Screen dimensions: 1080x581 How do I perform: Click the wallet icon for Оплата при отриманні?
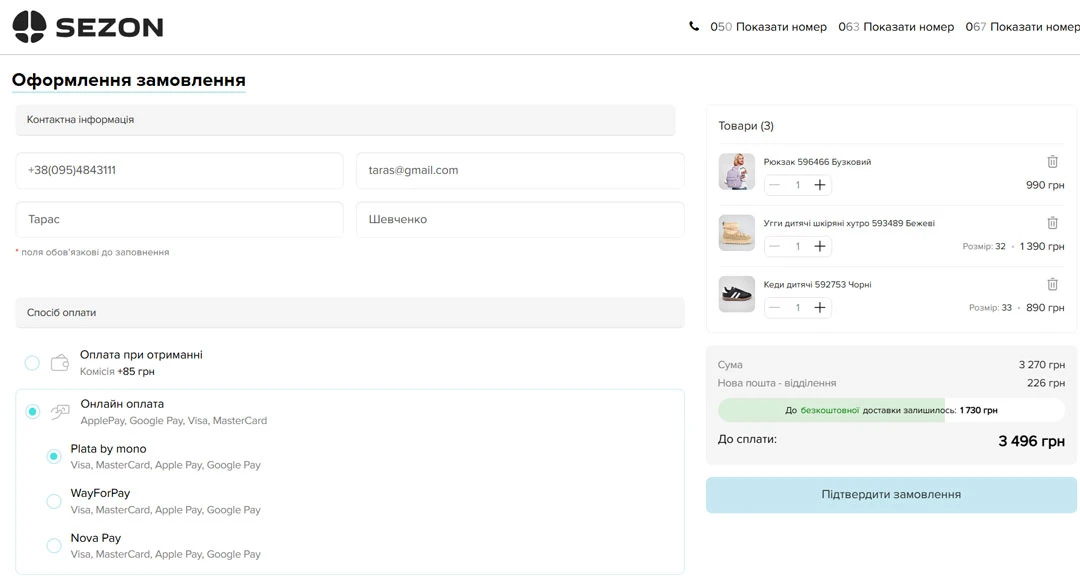(x=60, y=363)
